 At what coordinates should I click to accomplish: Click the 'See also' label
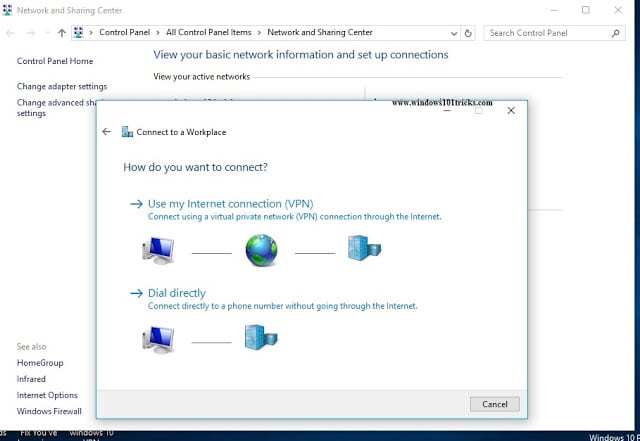(31, 347)
